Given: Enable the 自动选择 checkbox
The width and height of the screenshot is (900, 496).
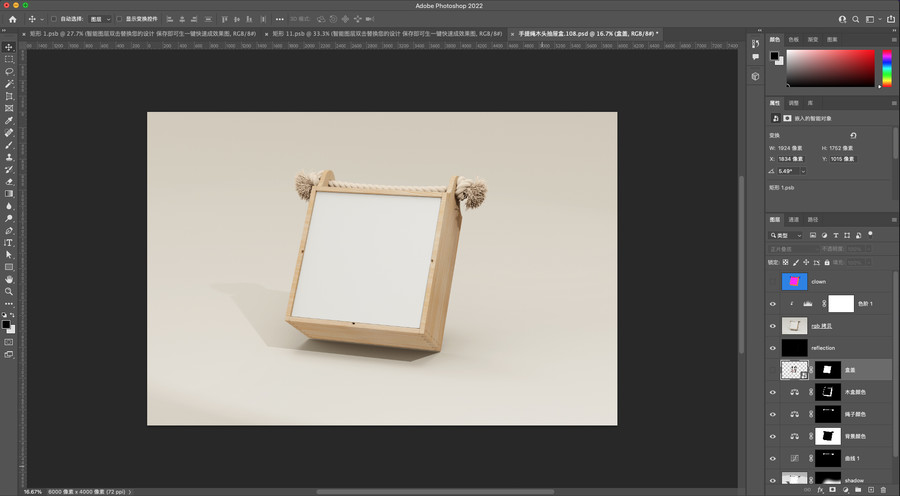Looking at the screenshot, I should point(53,19).
